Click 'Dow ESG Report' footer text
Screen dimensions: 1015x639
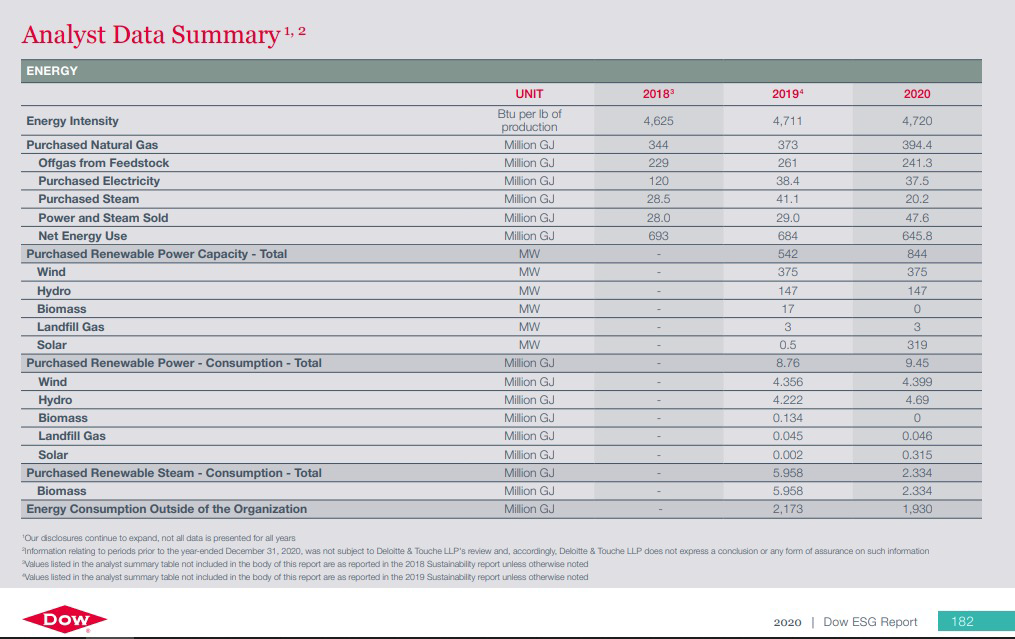coord(870,622)
